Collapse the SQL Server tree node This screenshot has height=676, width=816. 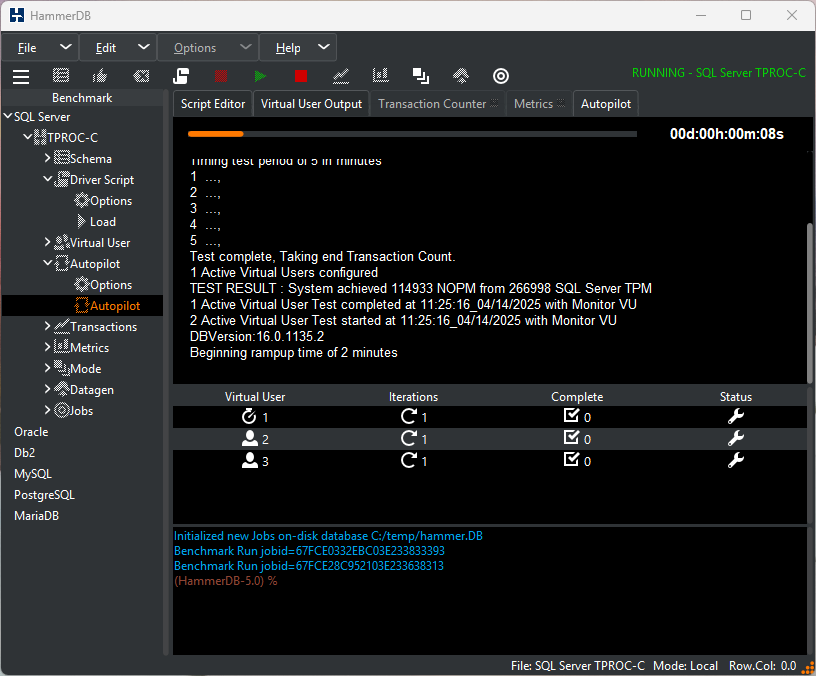[x=8, y=116]
